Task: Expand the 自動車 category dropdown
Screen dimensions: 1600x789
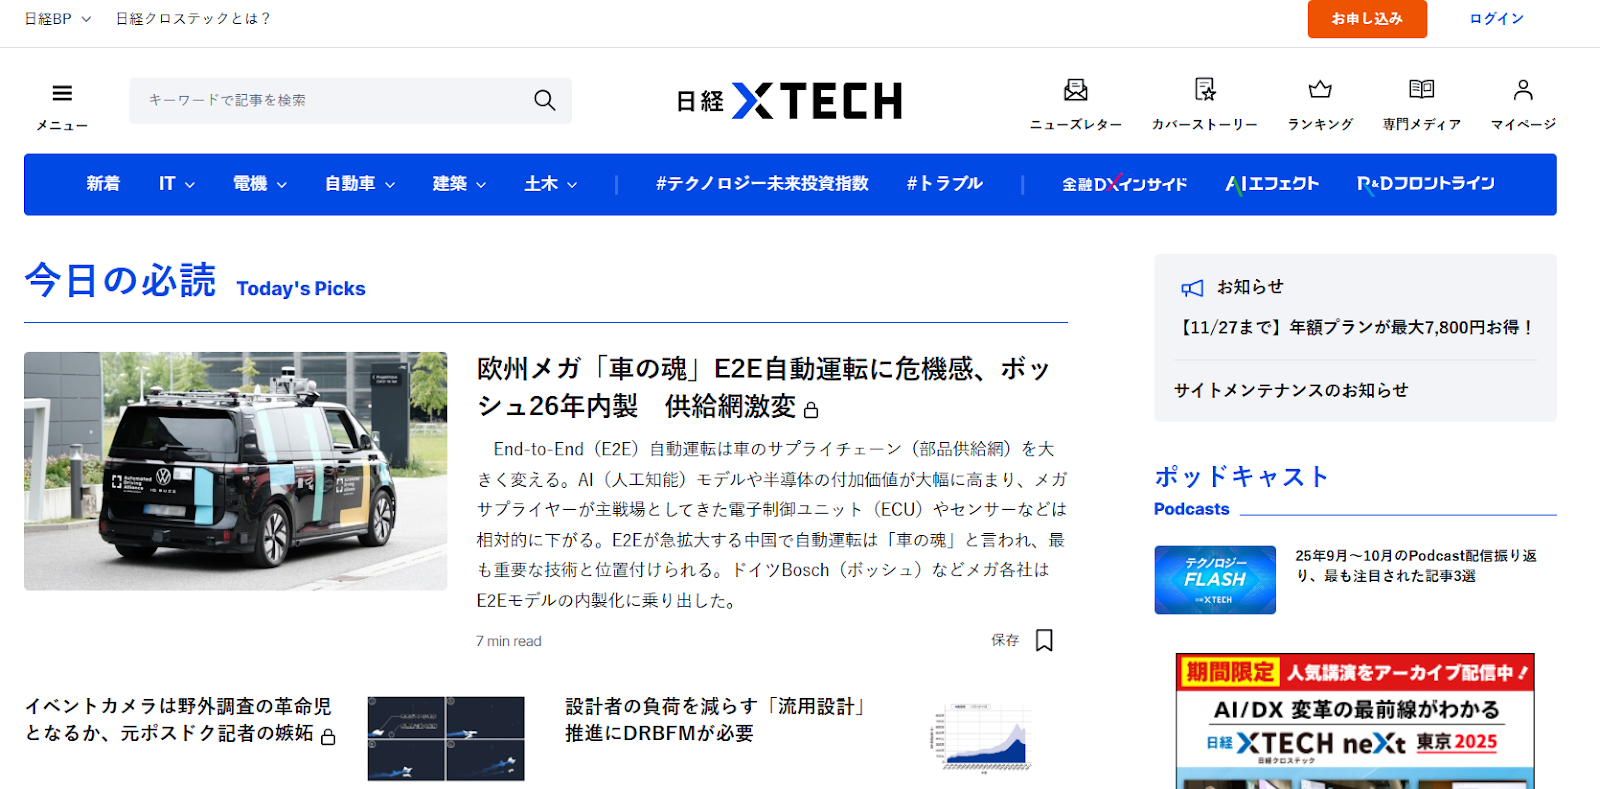Action: pos(359,184)
